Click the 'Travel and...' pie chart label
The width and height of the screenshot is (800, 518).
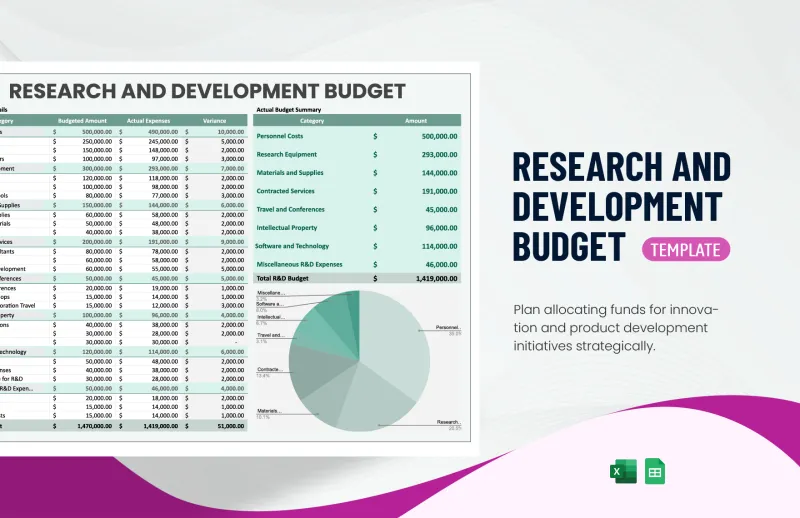coord(270,335)
